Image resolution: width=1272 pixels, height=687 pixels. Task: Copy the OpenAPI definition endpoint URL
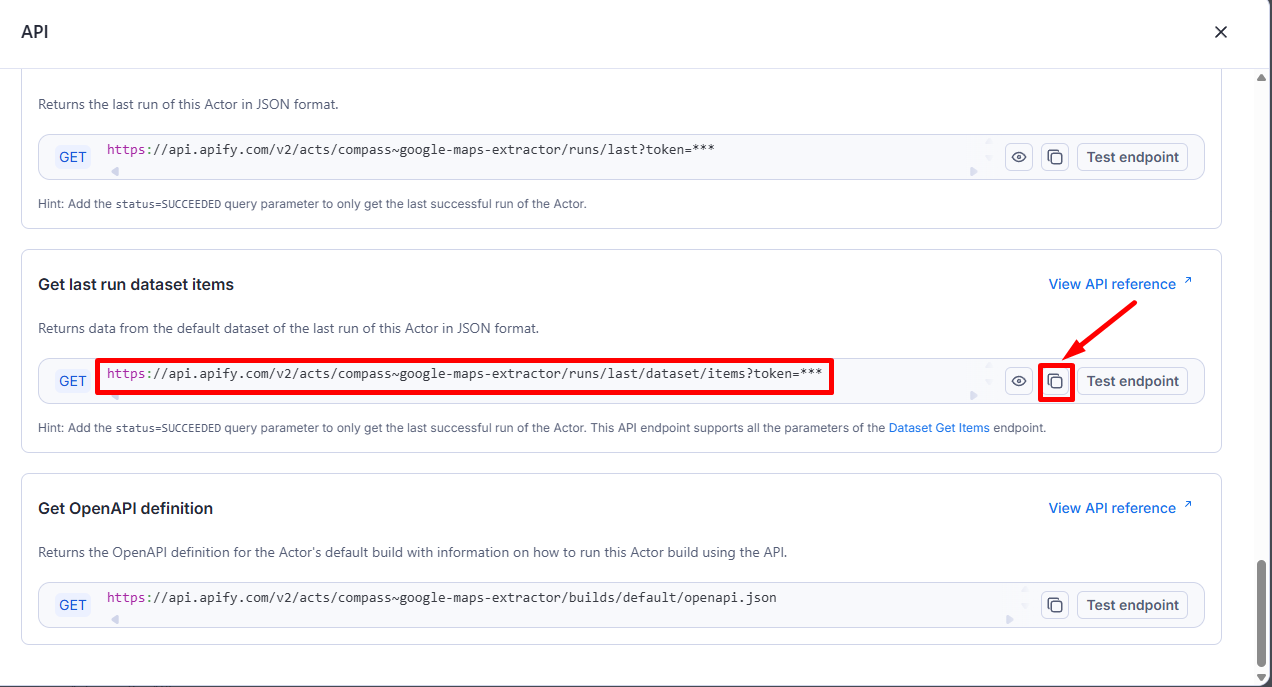pyautogui.click(x=1054, y=605)
